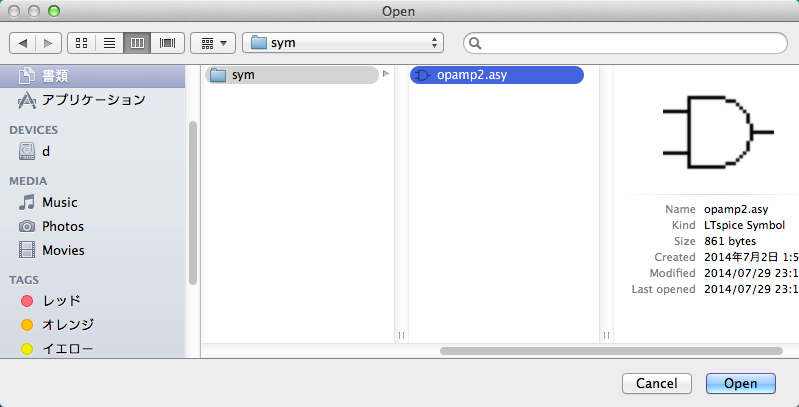Image resolution: width=799 pixels, height=407 pixels.
Task: Select the opamp2.asy file
Action: coord(497,75)
